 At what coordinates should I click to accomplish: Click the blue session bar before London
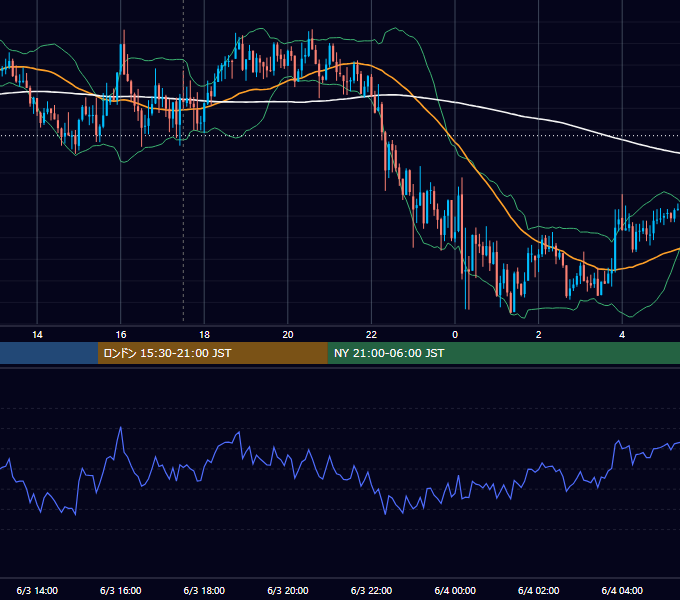(49, 353)
